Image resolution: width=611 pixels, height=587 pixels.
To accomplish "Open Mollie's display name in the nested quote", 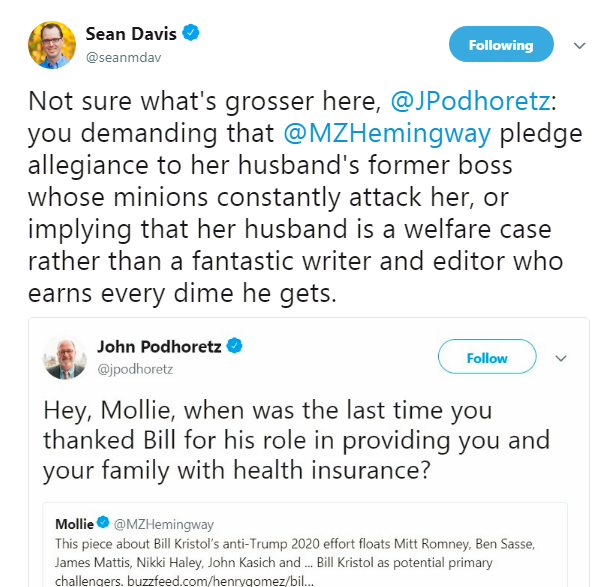I will tap(74, 524).
